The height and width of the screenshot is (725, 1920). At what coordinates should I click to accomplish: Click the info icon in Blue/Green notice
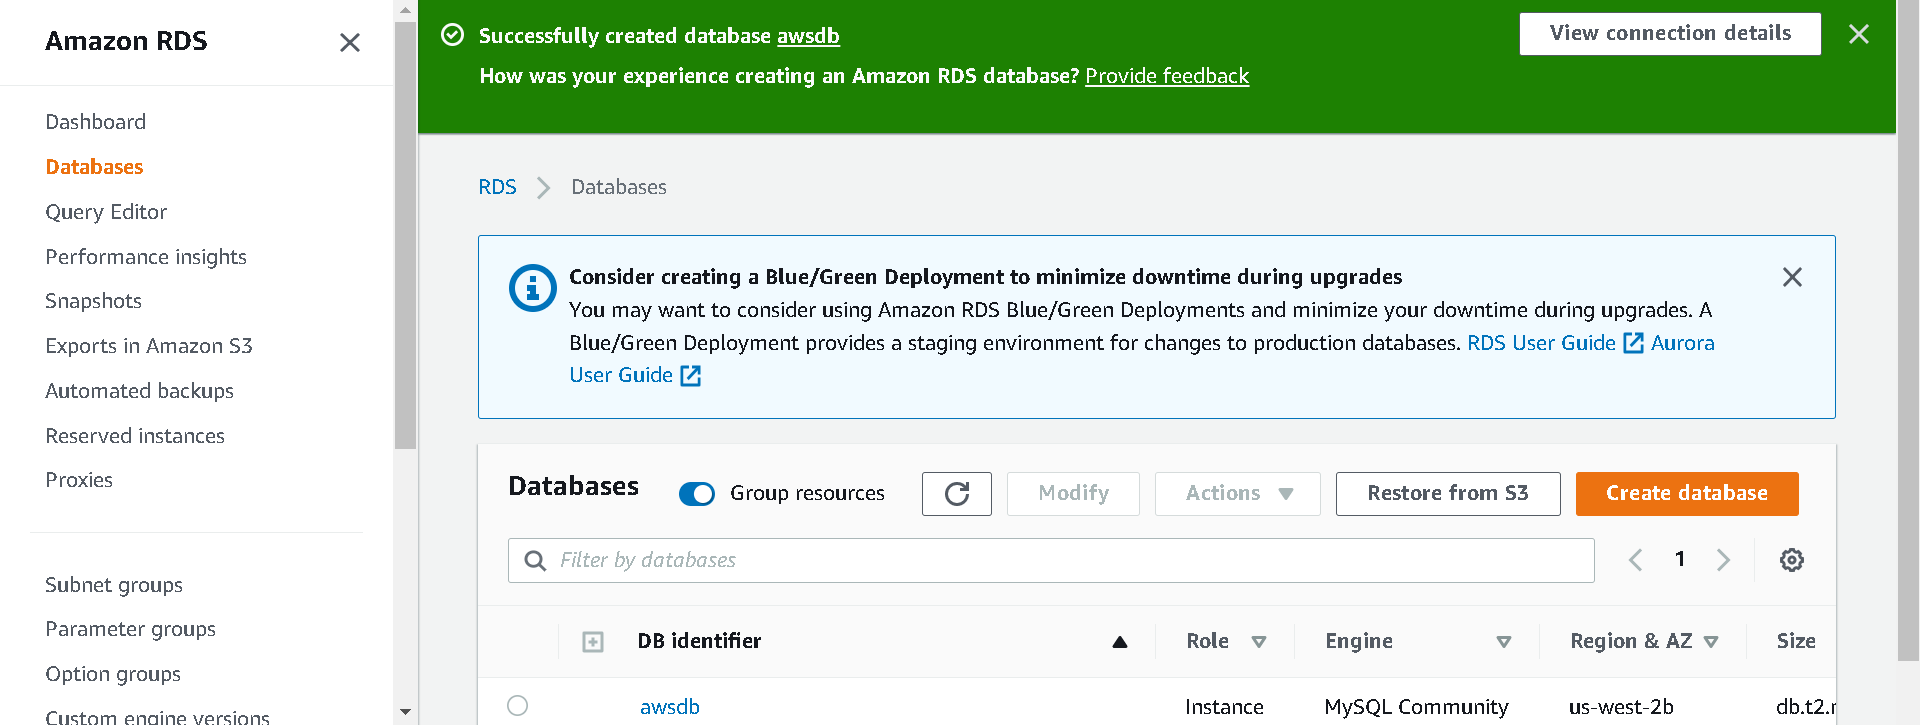(x=533, y=288)
